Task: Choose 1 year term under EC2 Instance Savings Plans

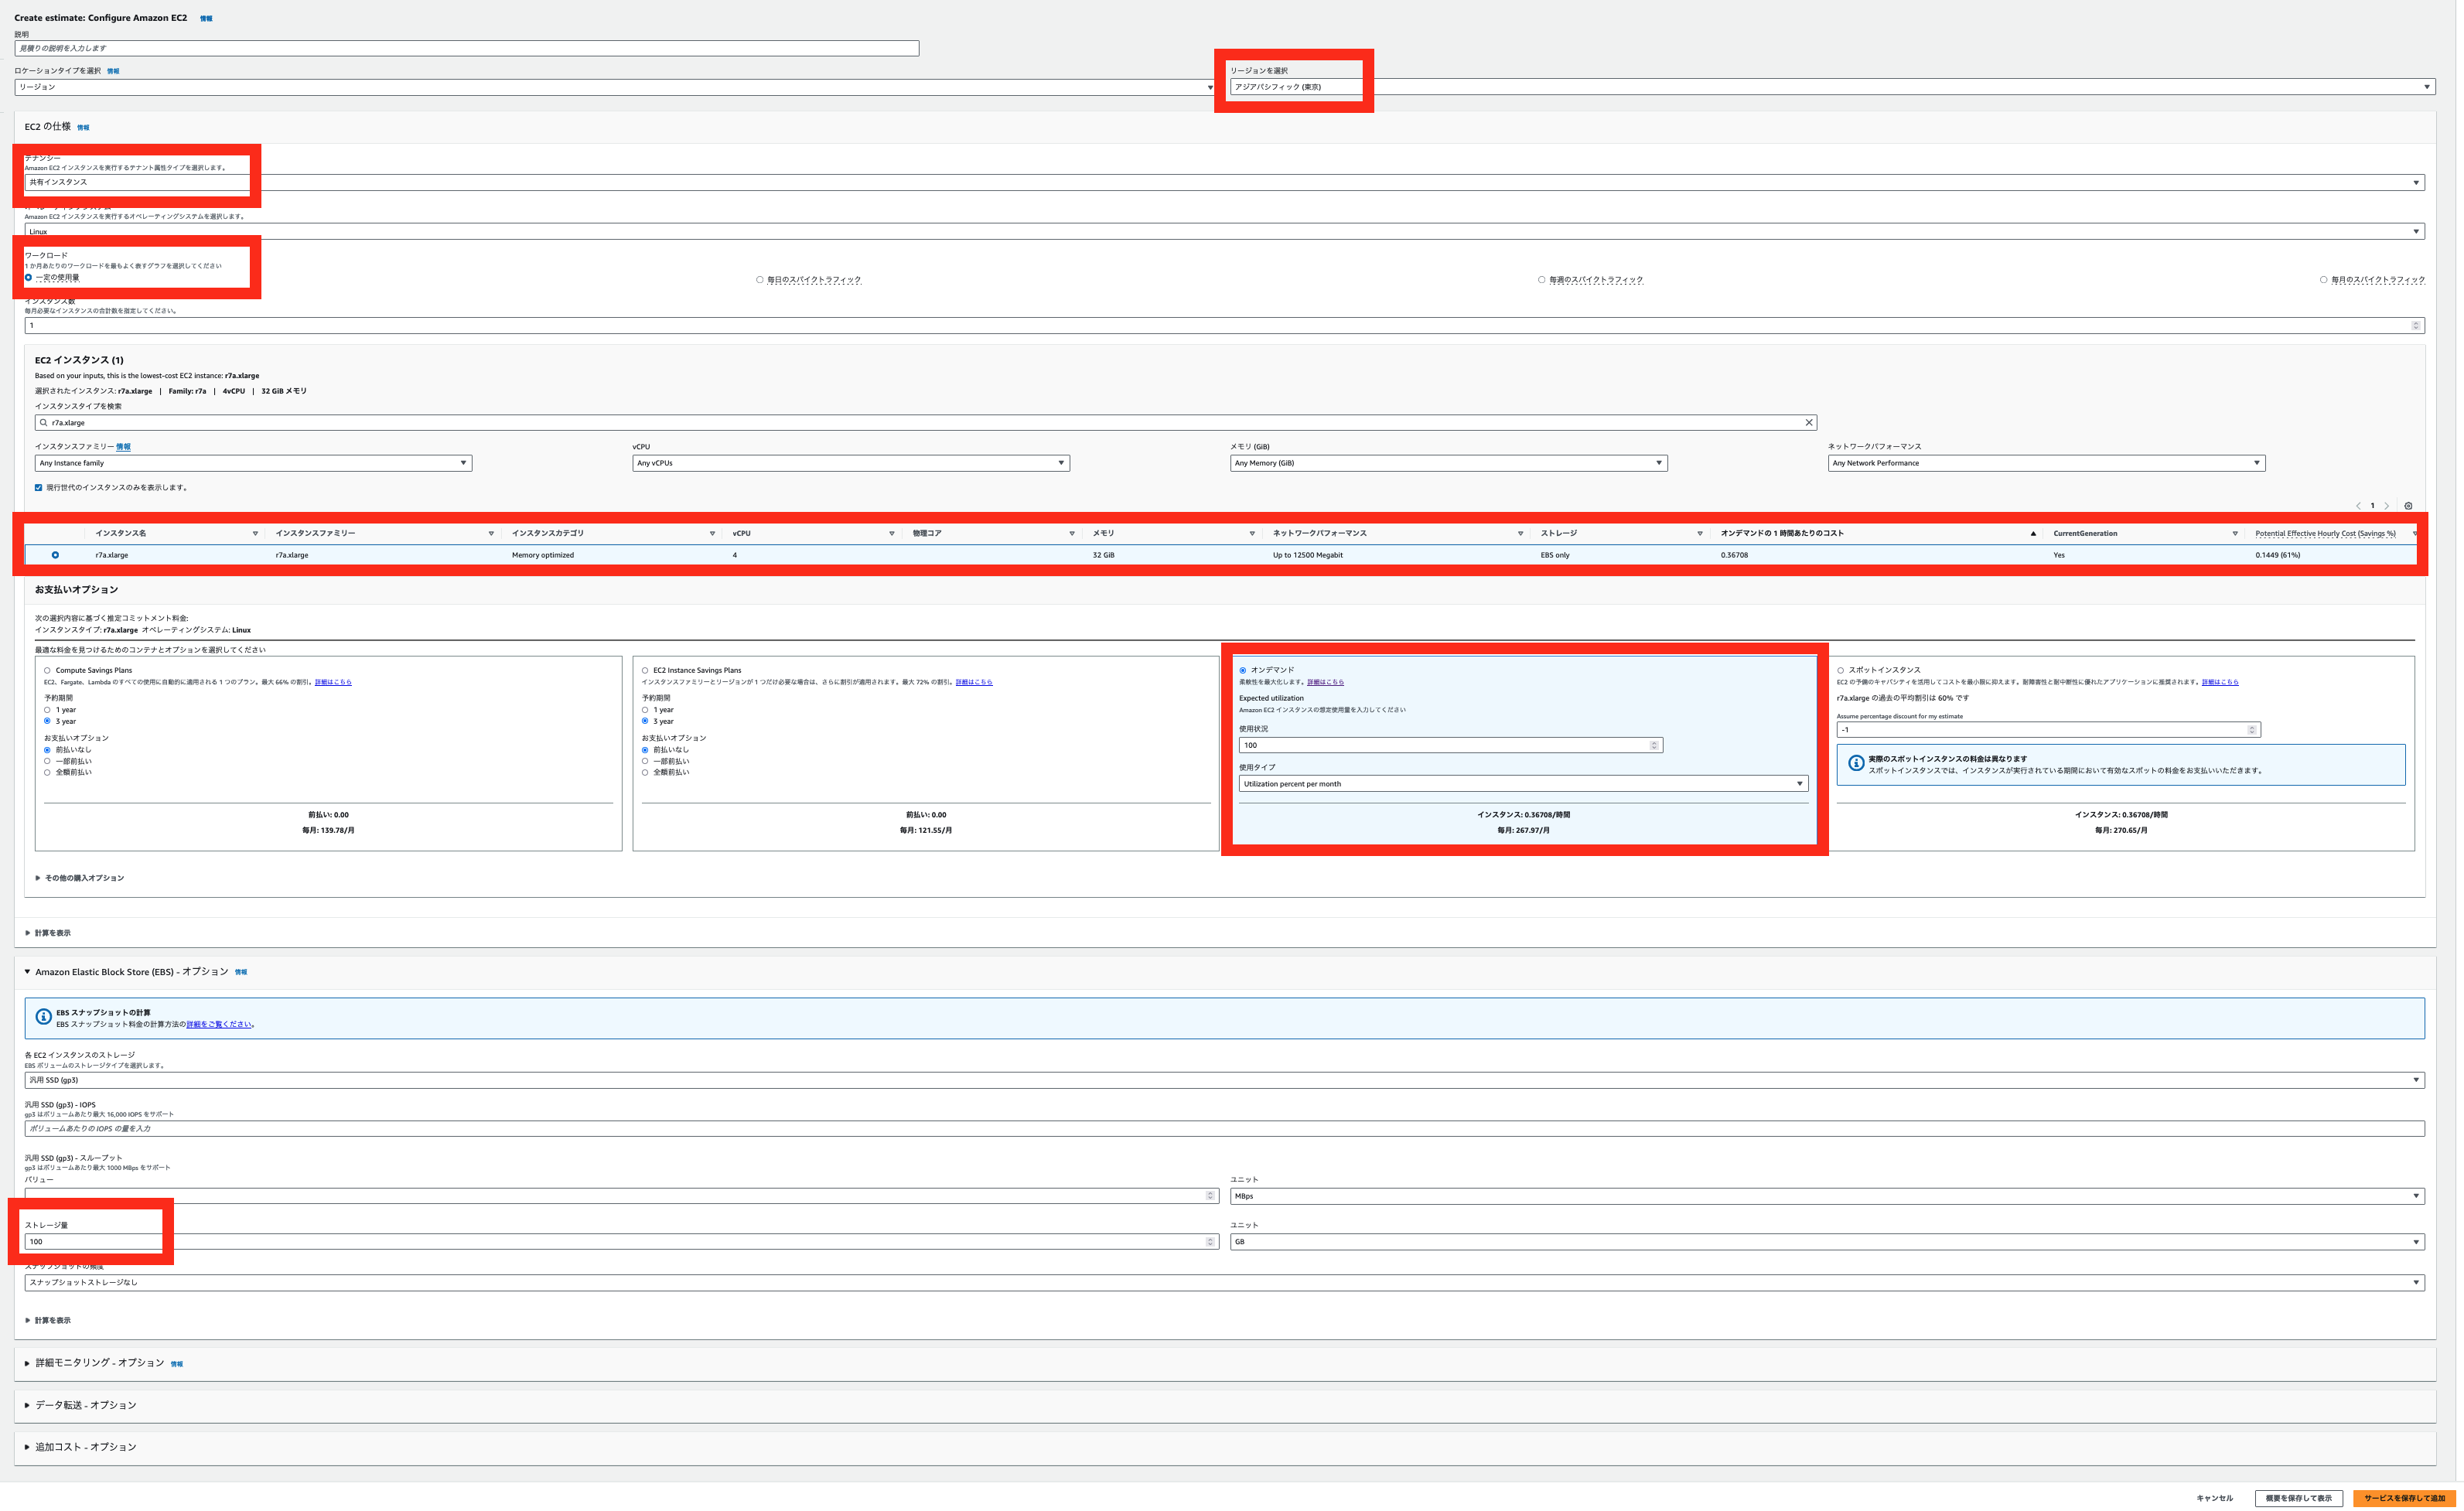Action: [645, 710]
